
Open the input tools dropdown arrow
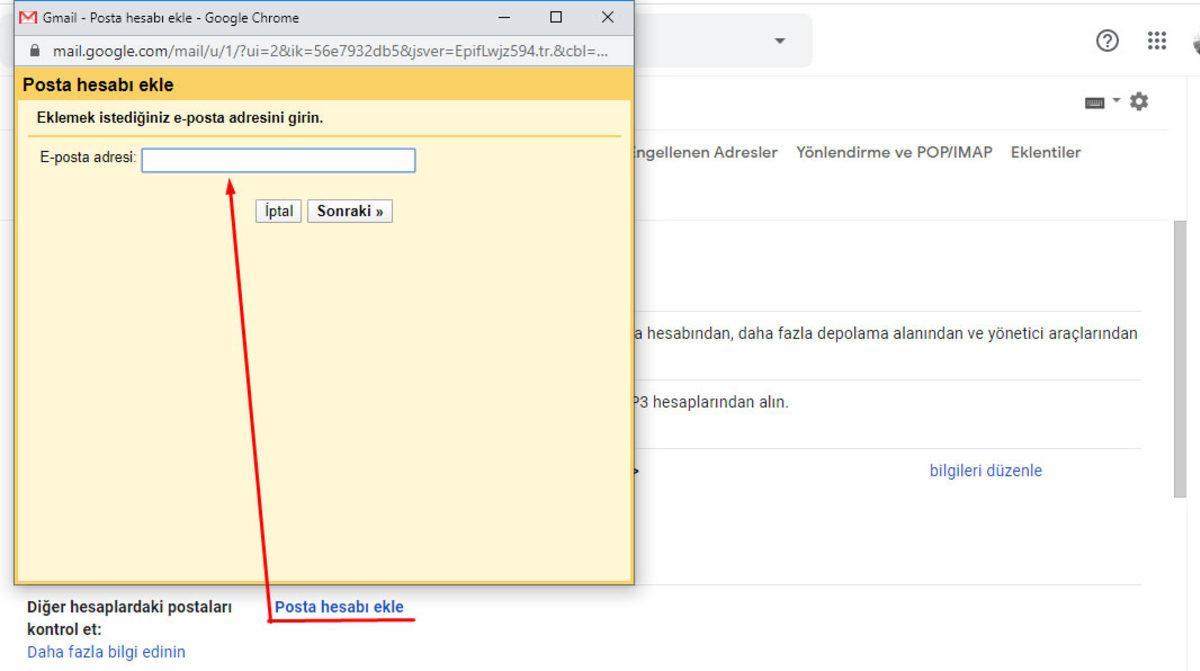[x=1114, y=100]
